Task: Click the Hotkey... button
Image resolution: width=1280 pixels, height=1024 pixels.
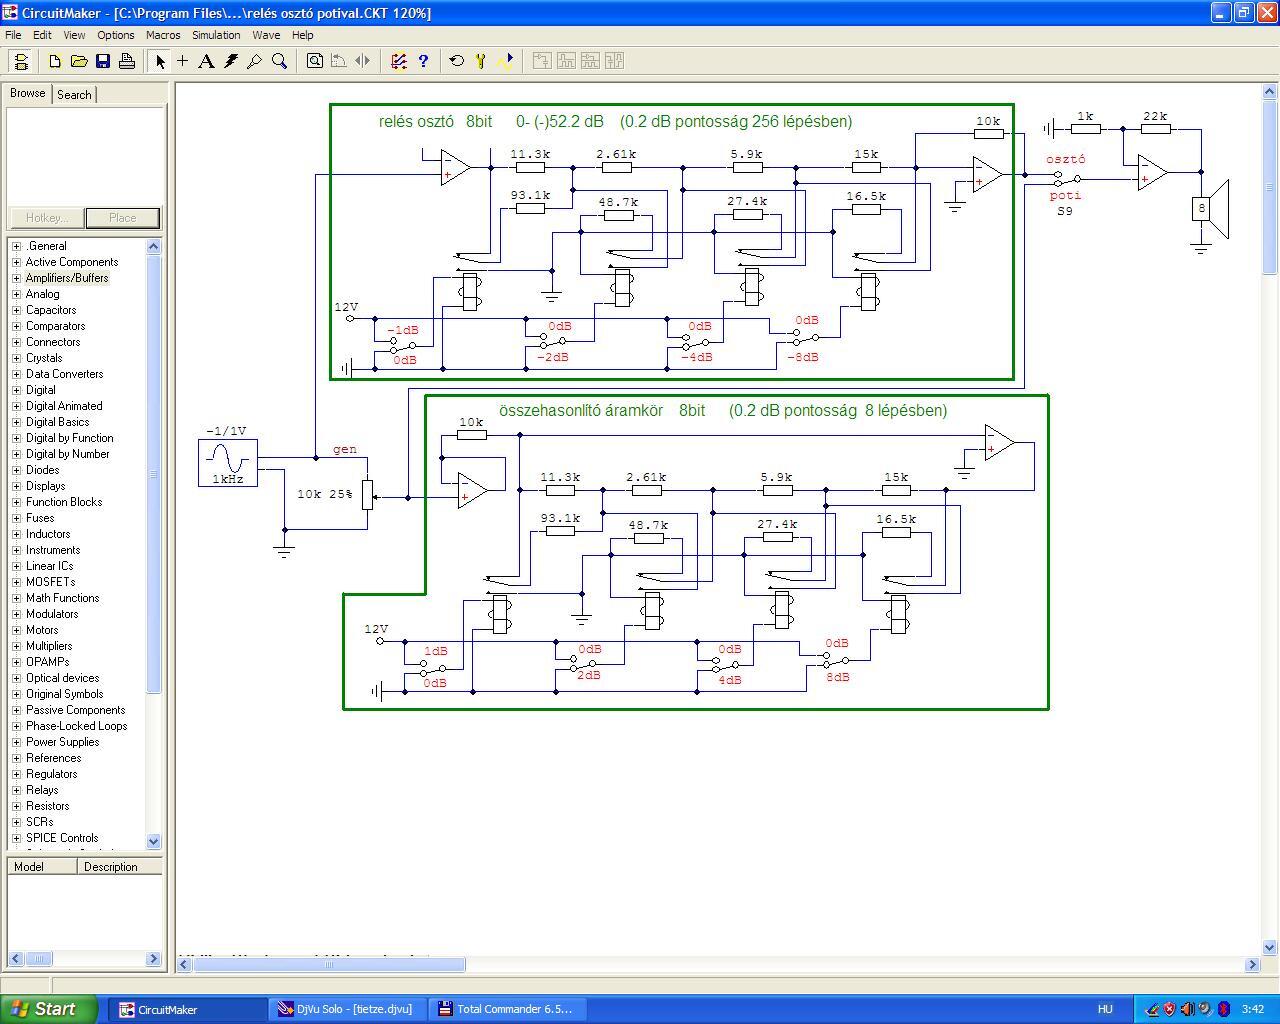Action: point(46,218)
